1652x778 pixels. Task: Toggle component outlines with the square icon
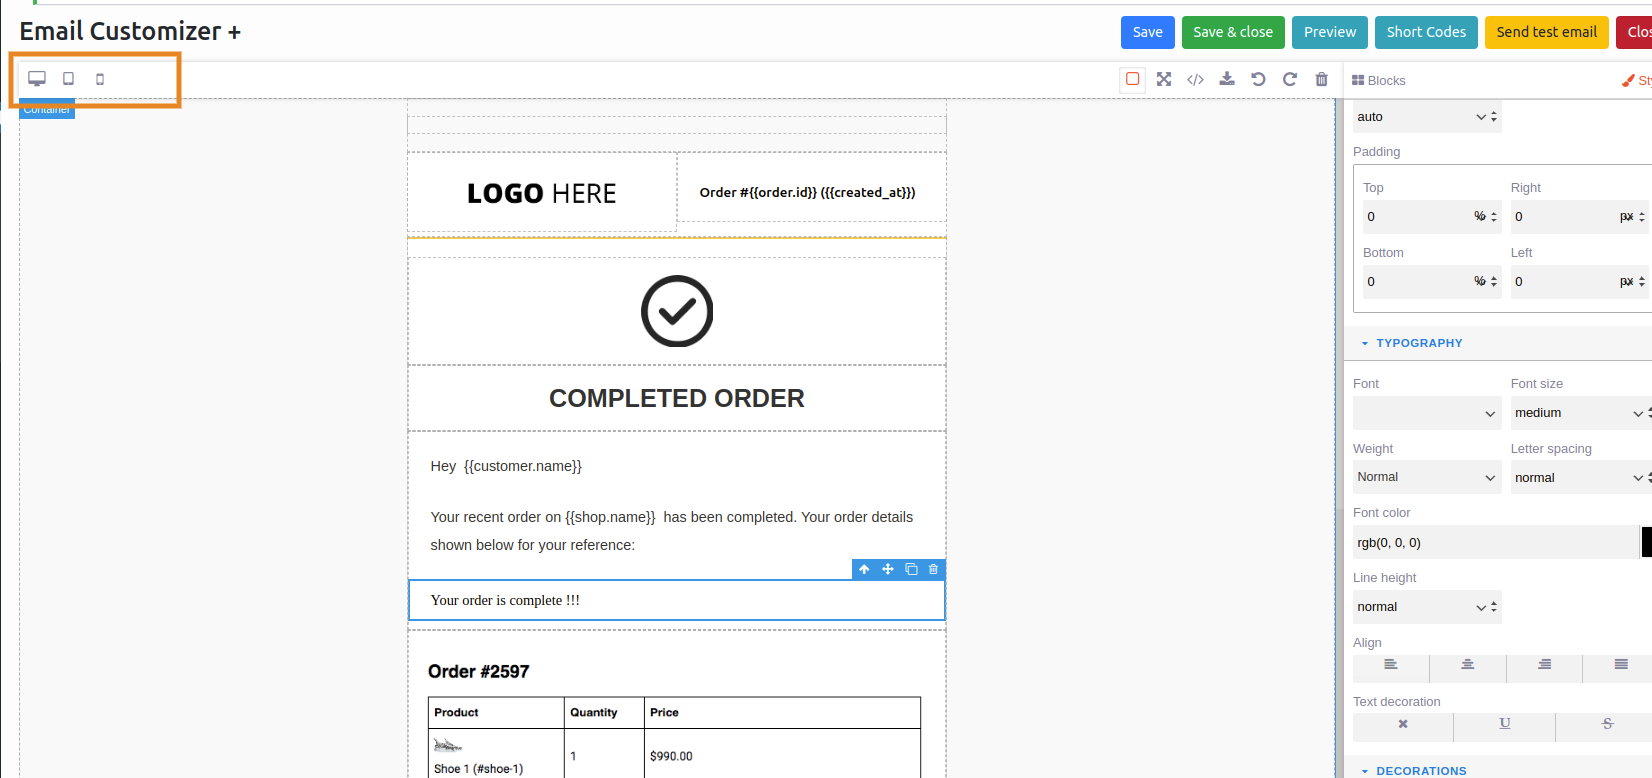point(1133,79)
